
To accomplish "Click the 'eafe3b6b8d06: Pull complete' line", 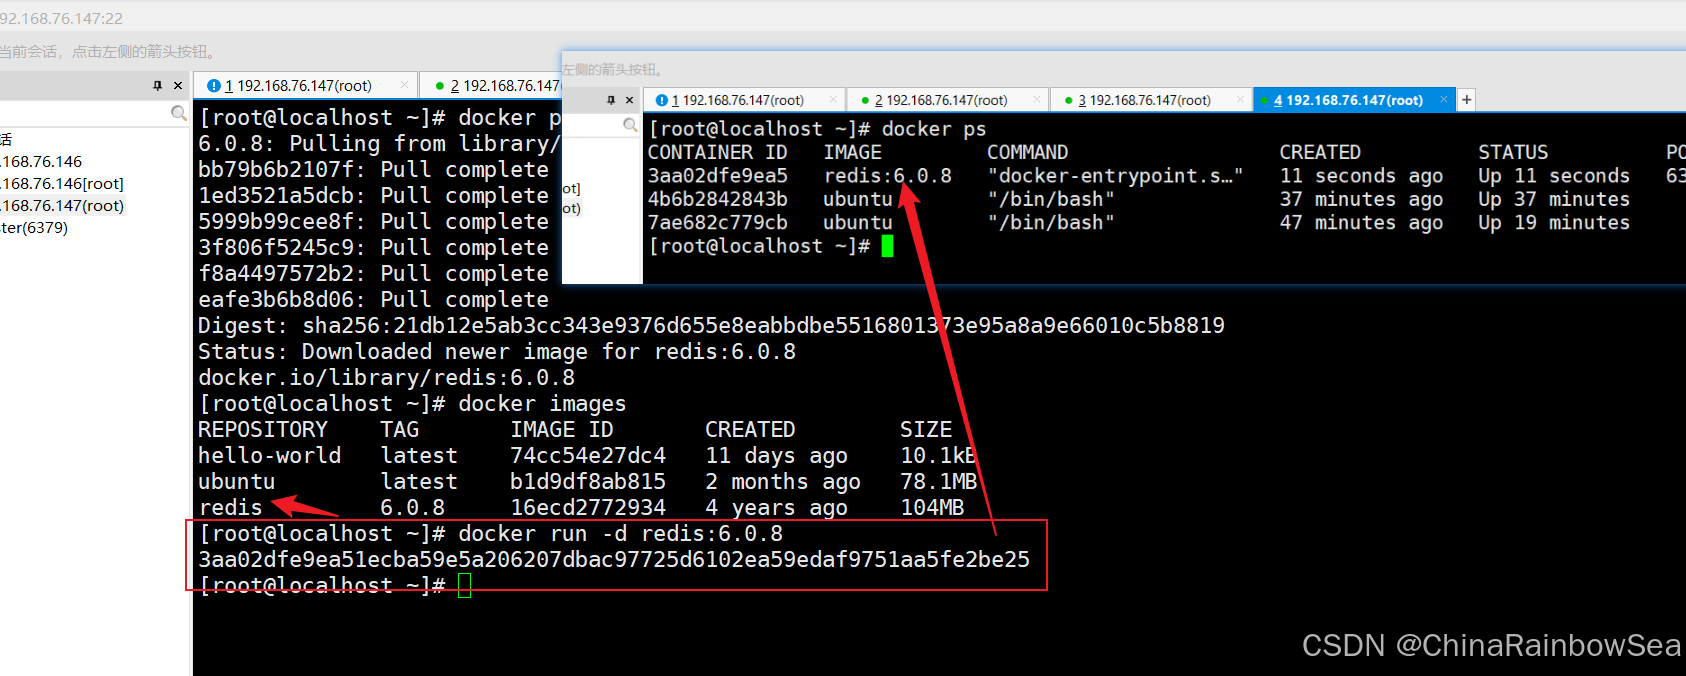I will (x=374, y=300).
